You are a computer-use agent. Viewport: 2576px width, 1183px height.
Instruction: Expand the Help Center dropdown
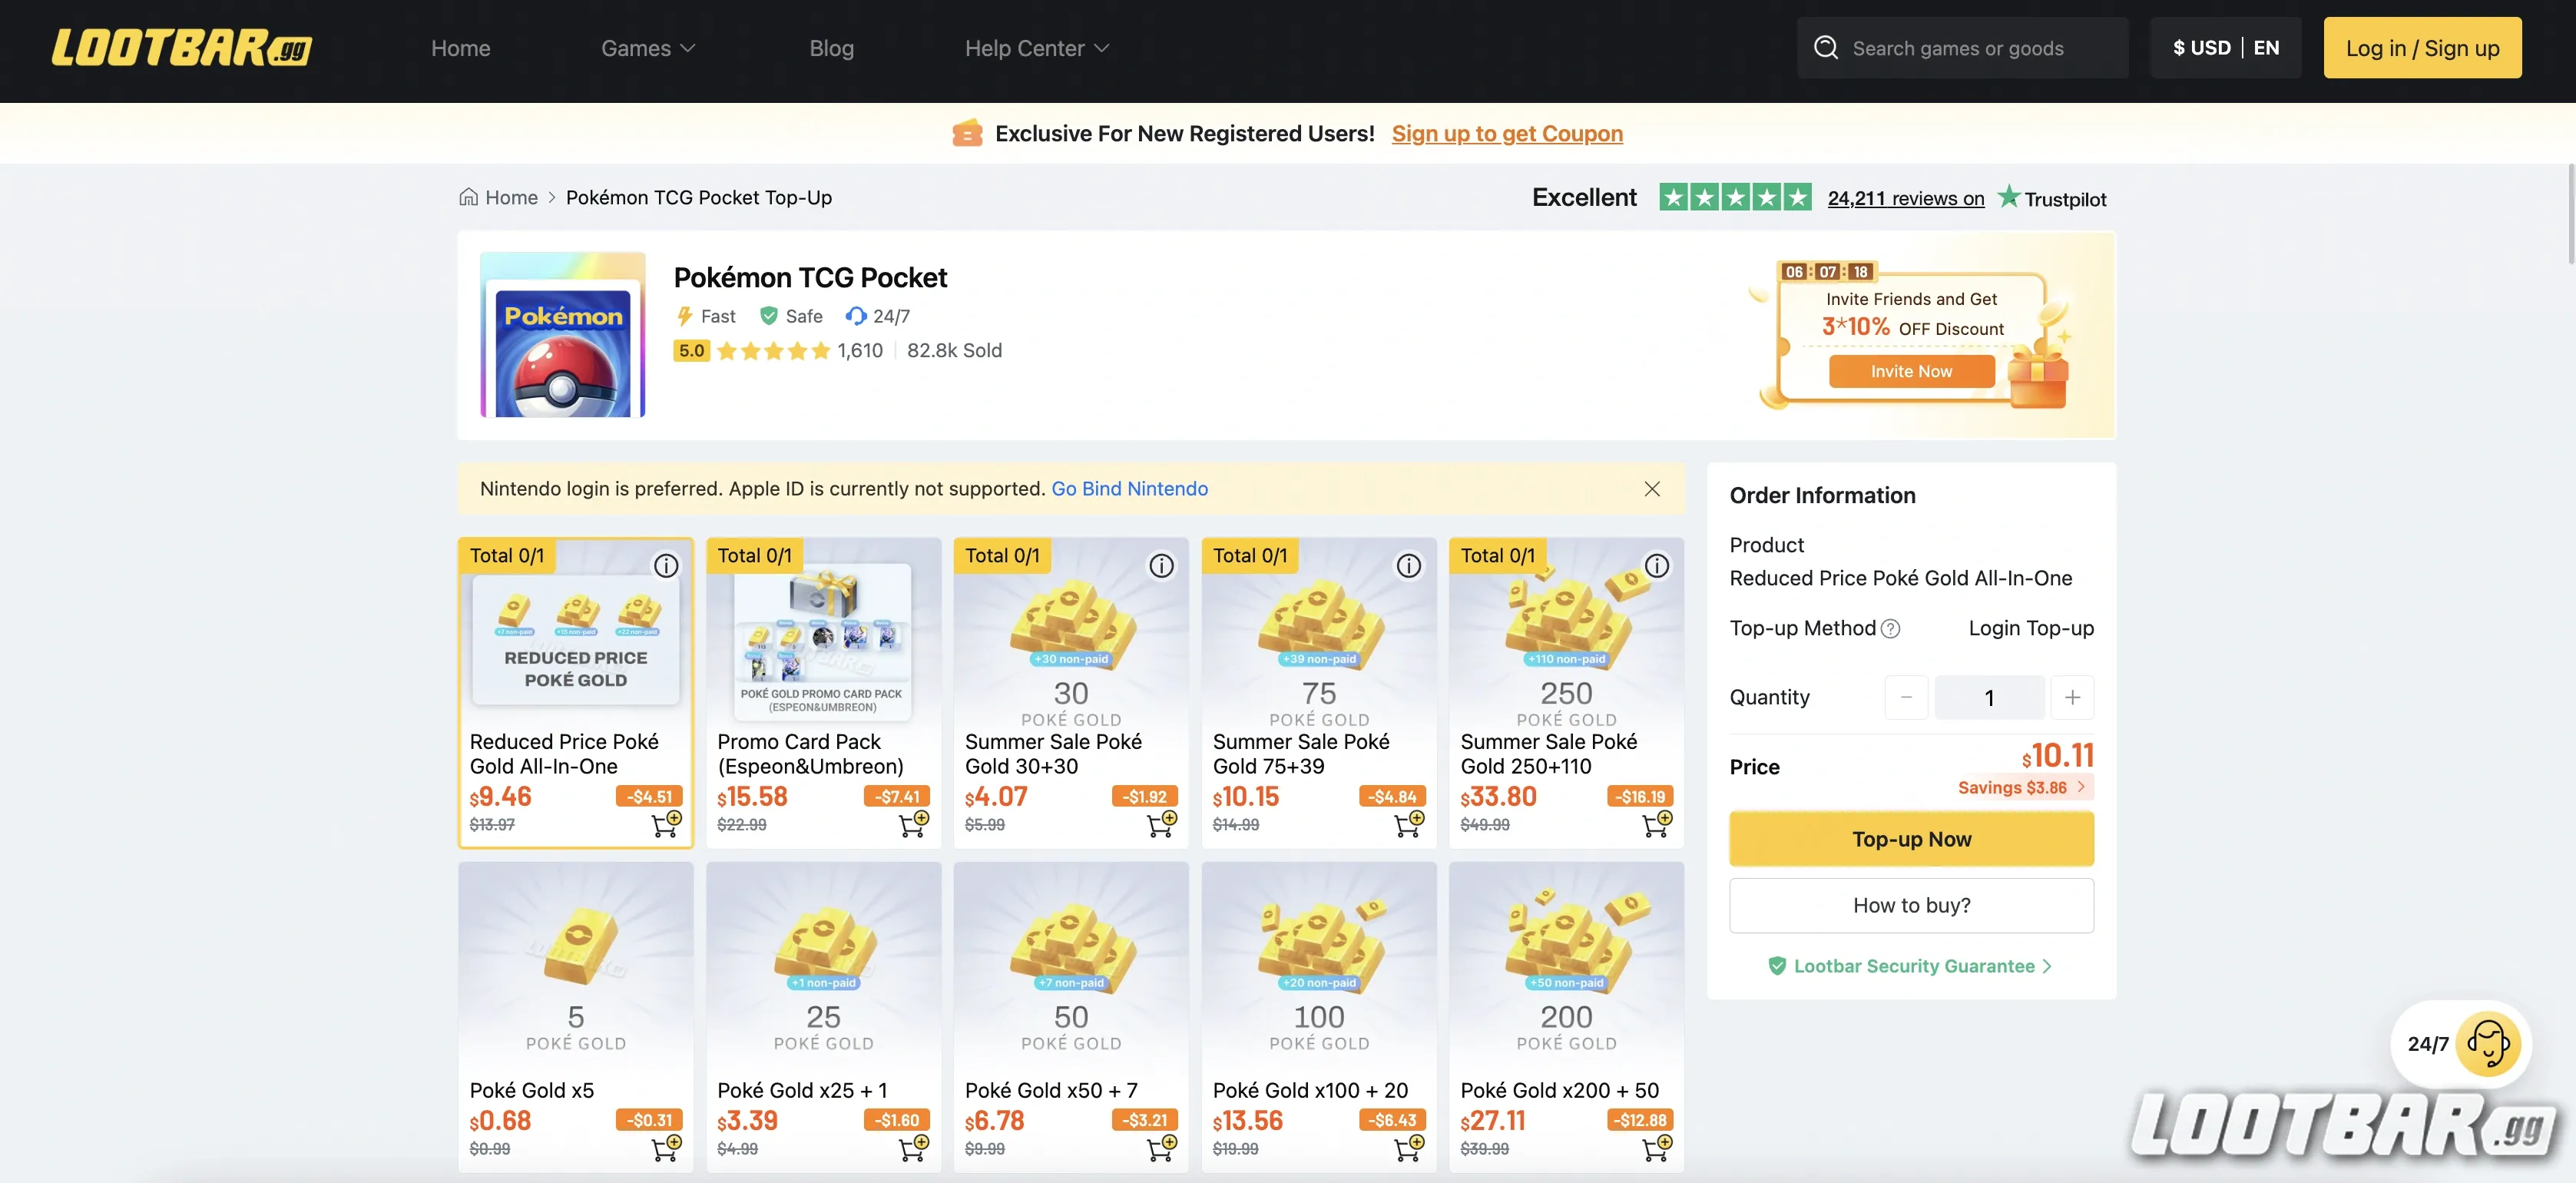1036,48
